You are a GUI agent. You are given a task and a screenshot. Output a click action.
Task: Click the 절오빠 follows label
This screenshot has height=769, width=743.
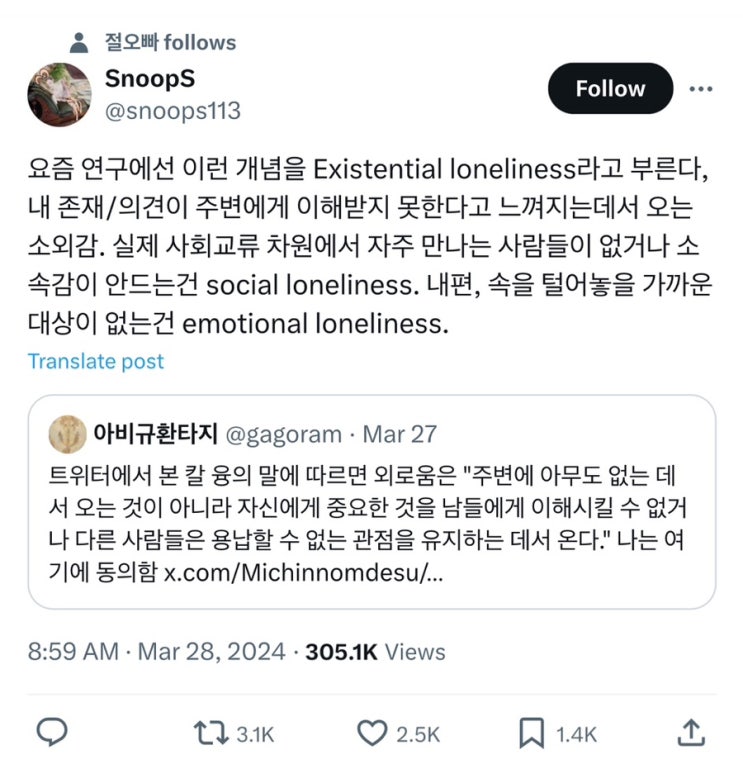click(x=170, y=42)
